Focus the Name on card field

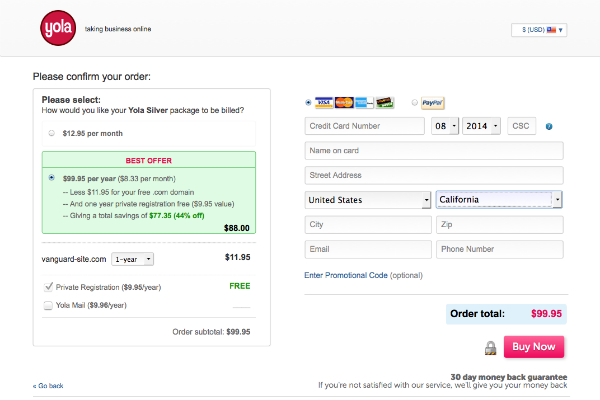(434, 150)
